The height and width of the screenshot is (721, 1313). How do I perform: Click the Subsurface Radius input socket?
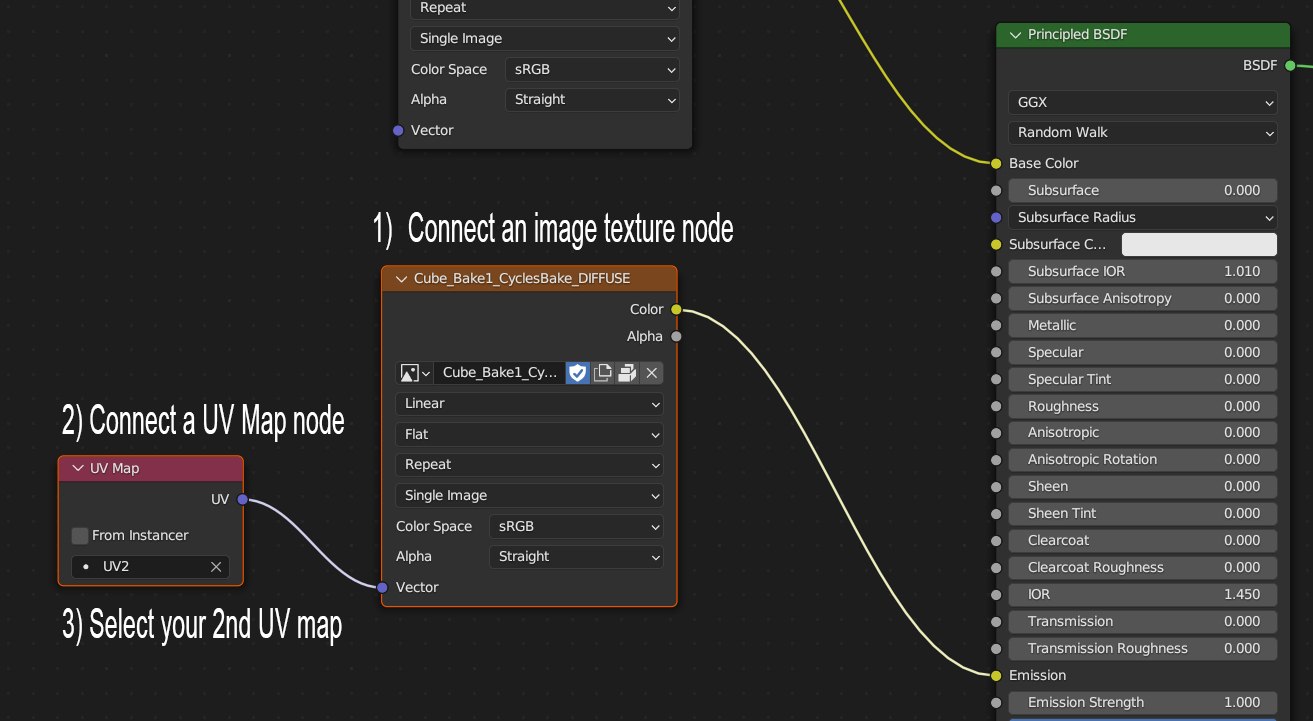pyautogui.click(x=996, y=217)
